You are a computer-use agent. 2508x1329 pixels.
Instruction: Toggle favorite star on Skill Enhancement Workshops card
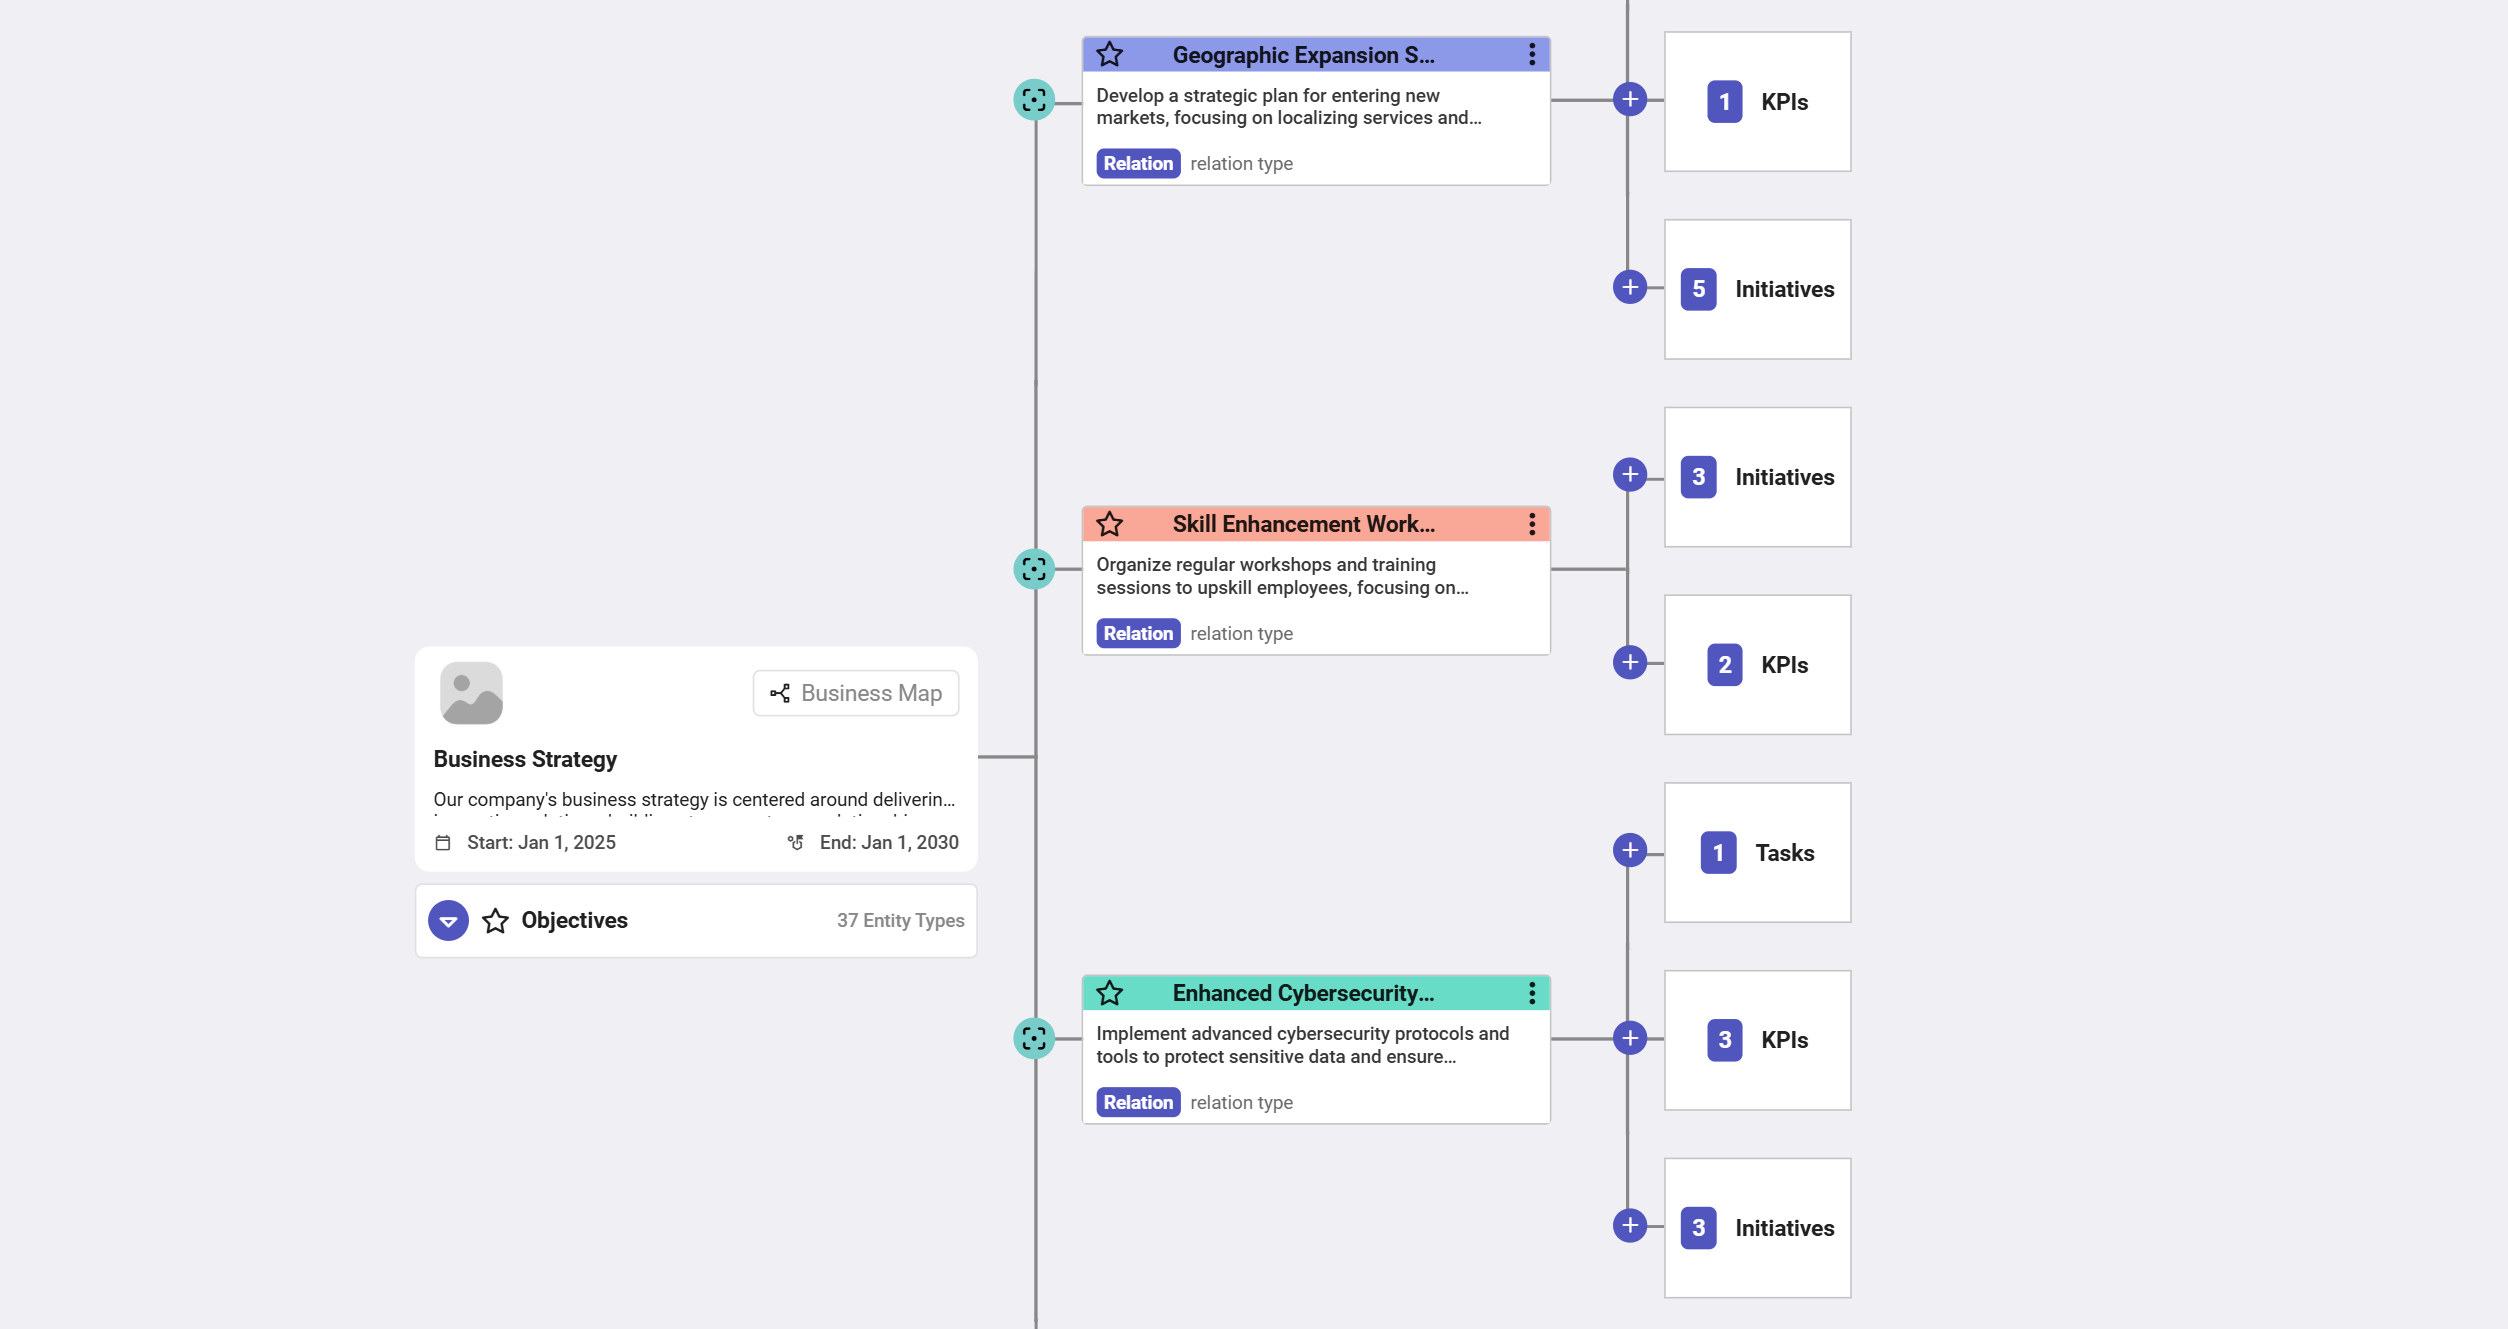tap(1110, 523)
